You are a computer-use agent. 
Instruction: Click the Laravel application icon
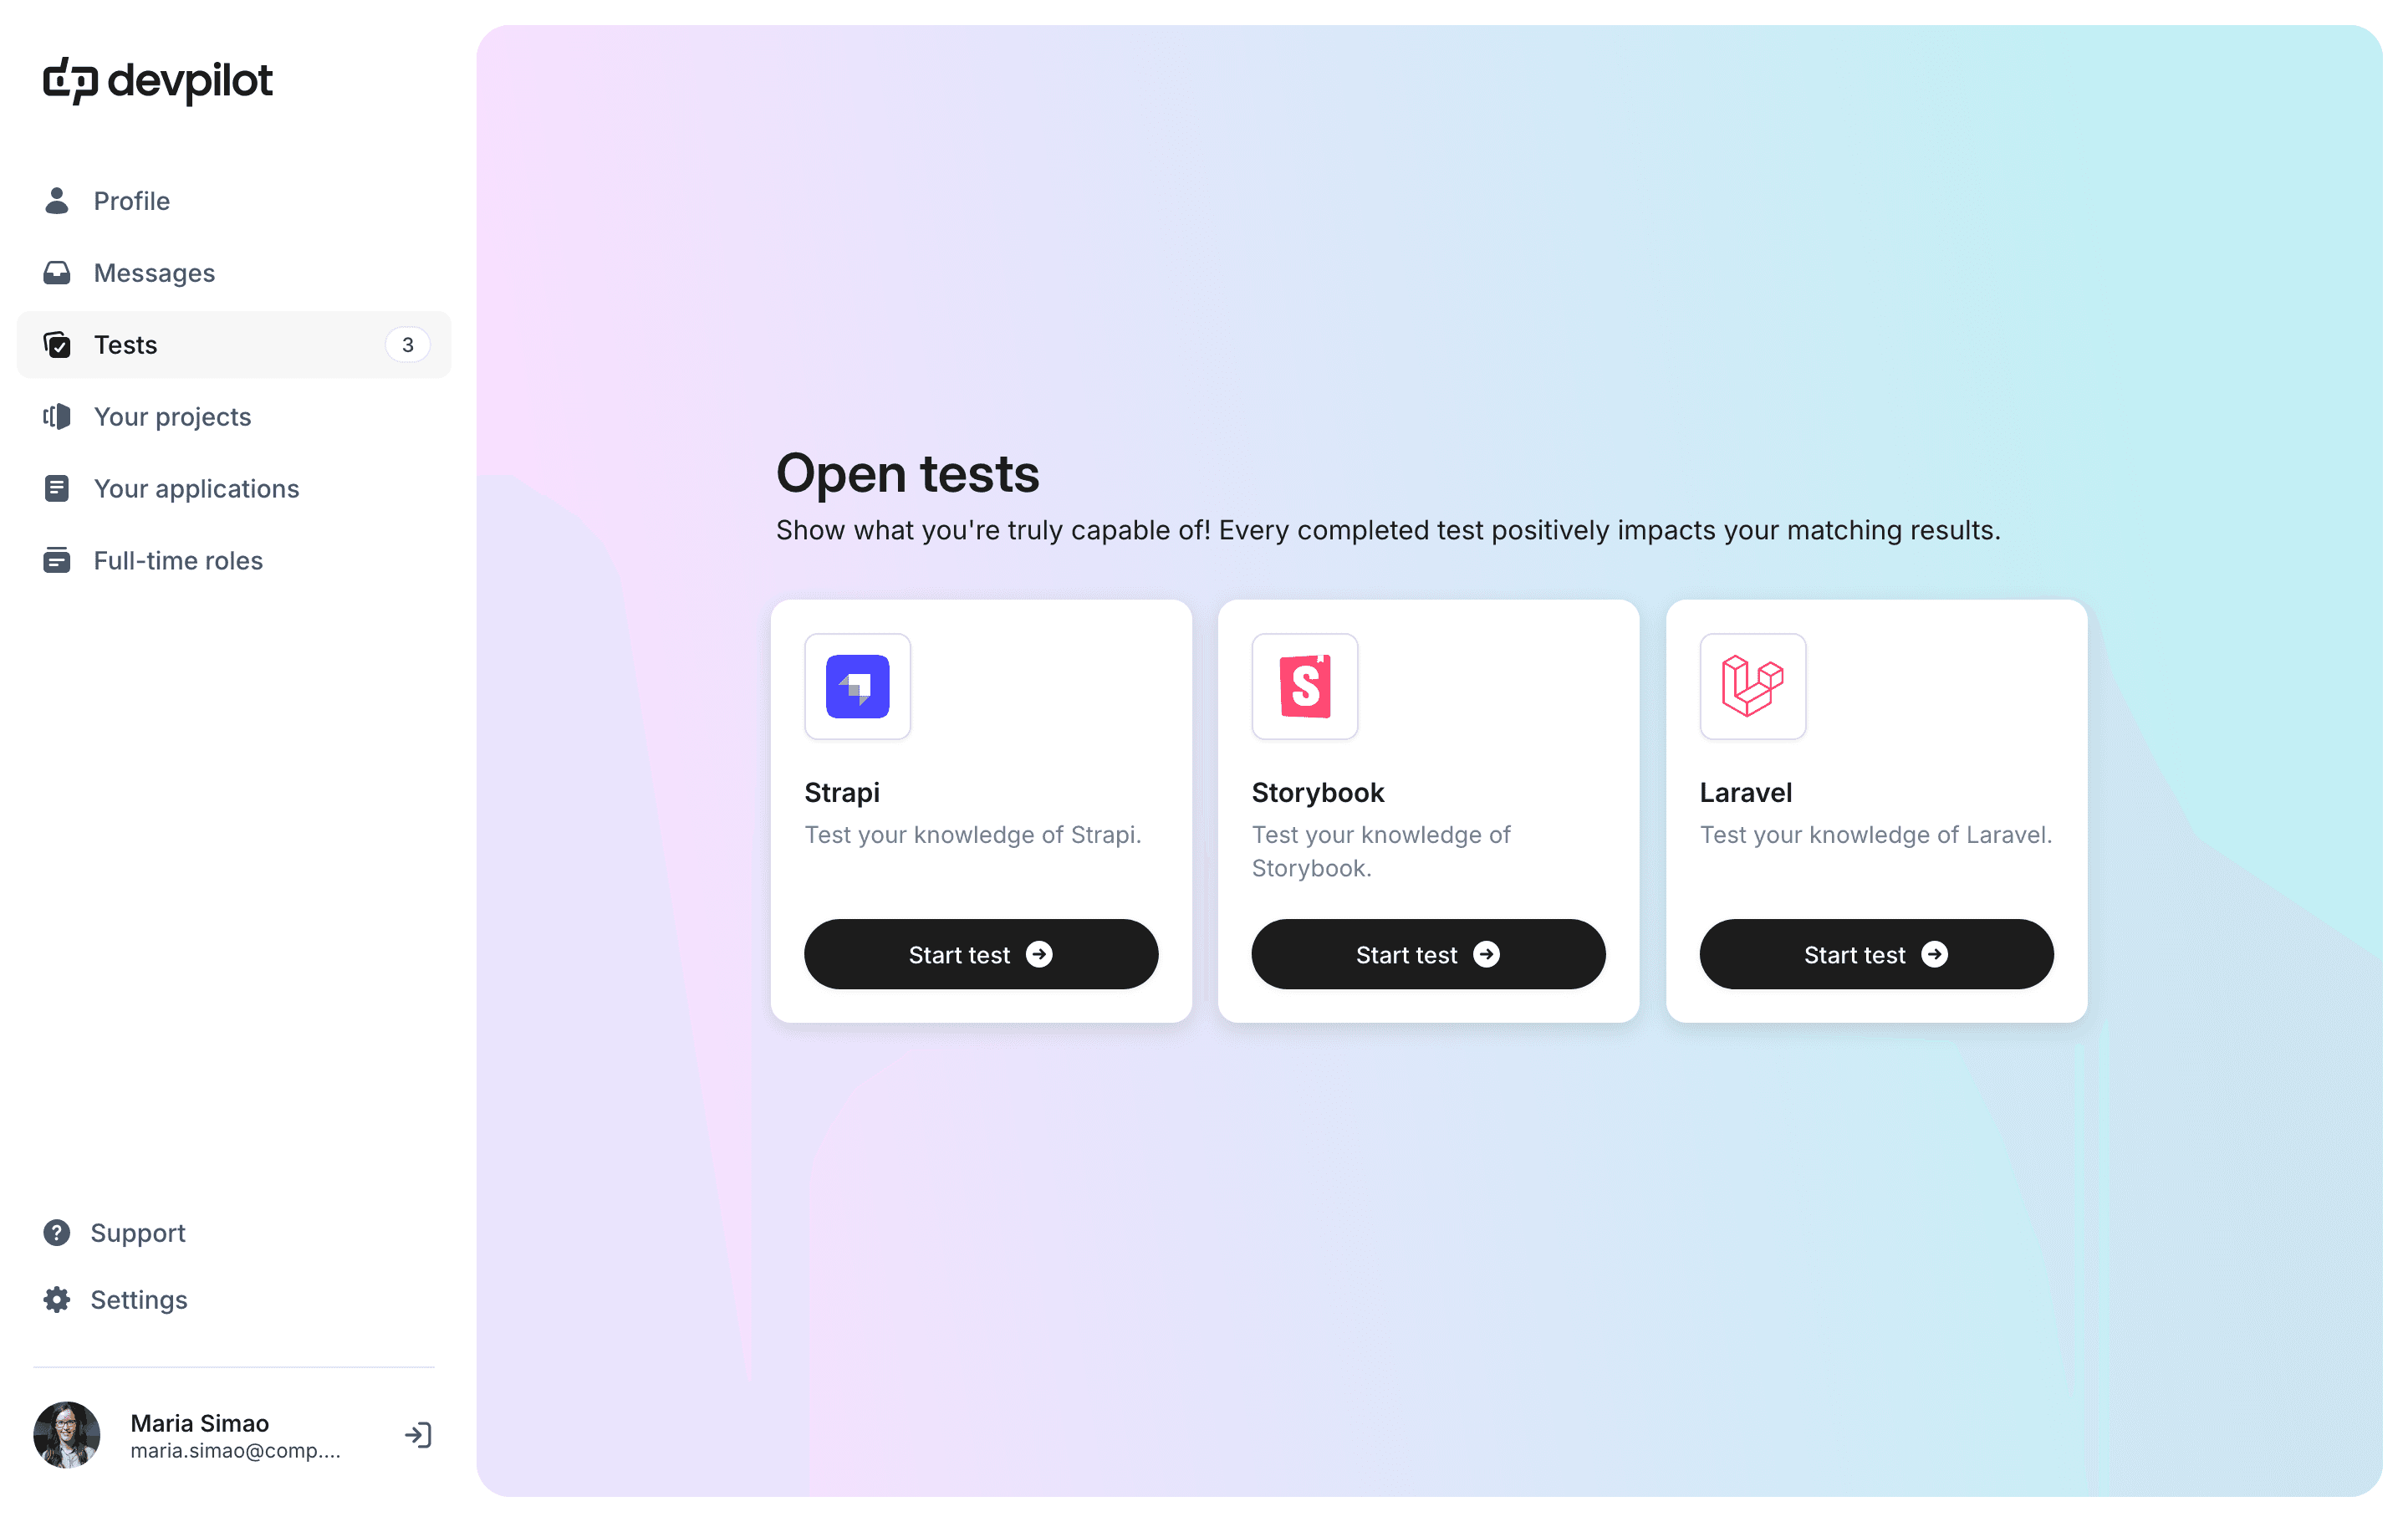[x=1752, y=684]
